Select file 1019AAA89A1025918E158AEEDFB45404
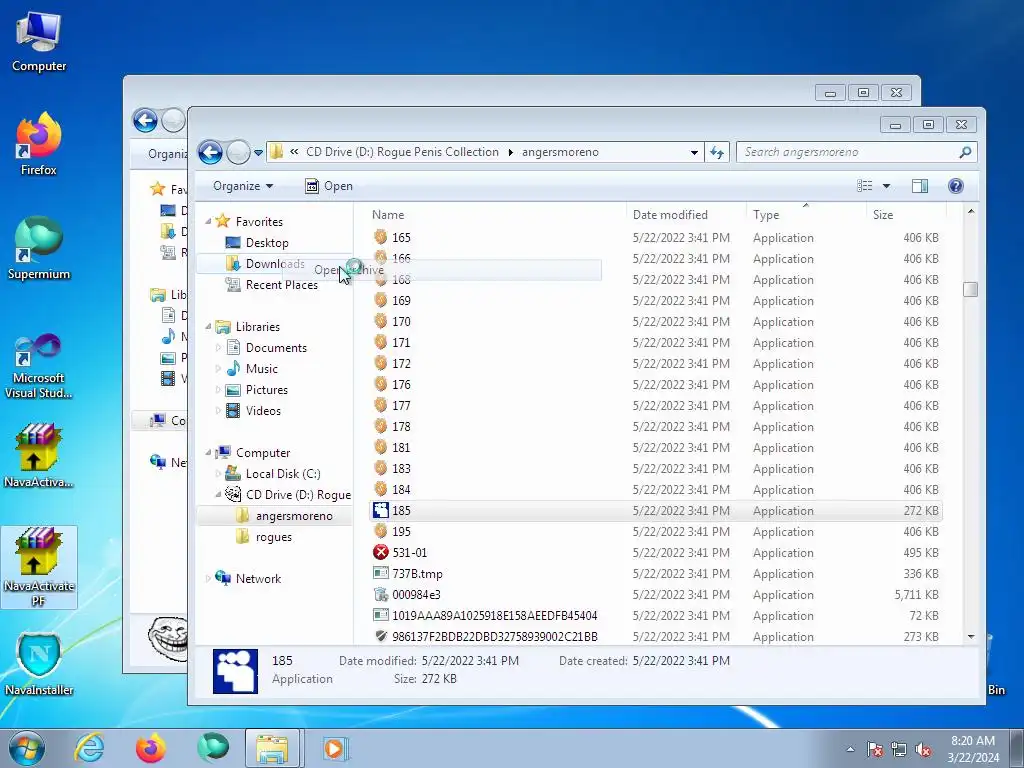Screen dimensions: 1024x768 click(x=656, y=616)
